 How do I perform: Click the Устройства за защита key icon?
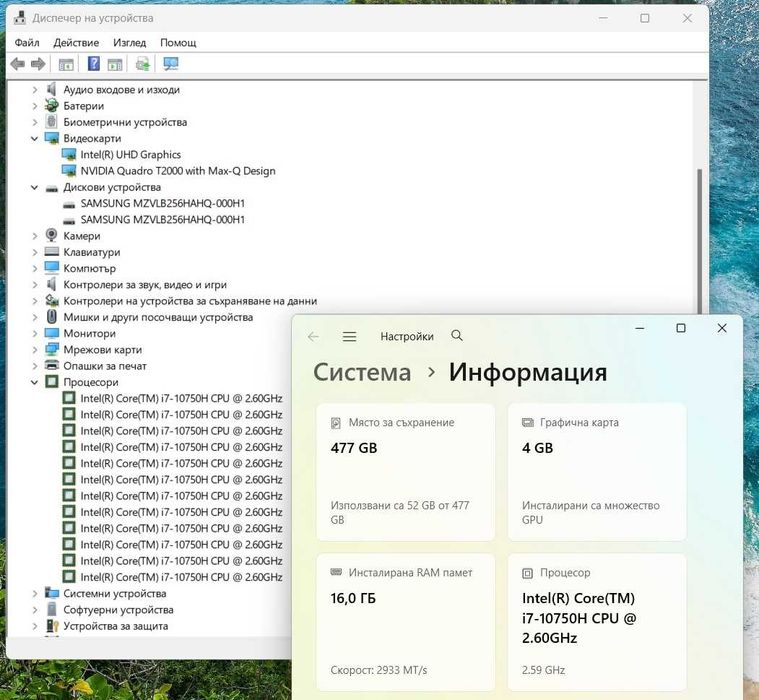pyautogui.click(x=52, y=626)
